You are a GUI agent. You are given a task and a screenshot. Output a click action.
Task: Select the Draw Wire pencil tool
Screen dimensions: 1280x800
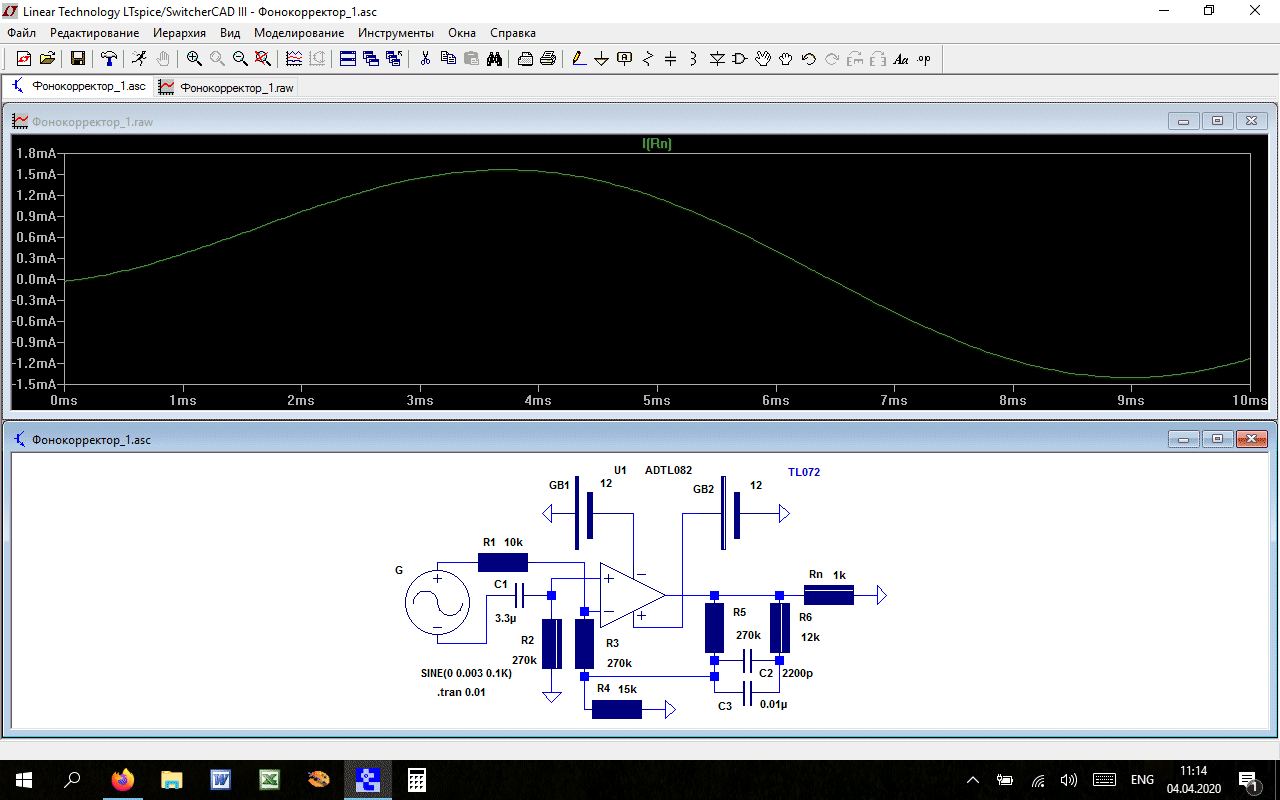click(578, 59)
